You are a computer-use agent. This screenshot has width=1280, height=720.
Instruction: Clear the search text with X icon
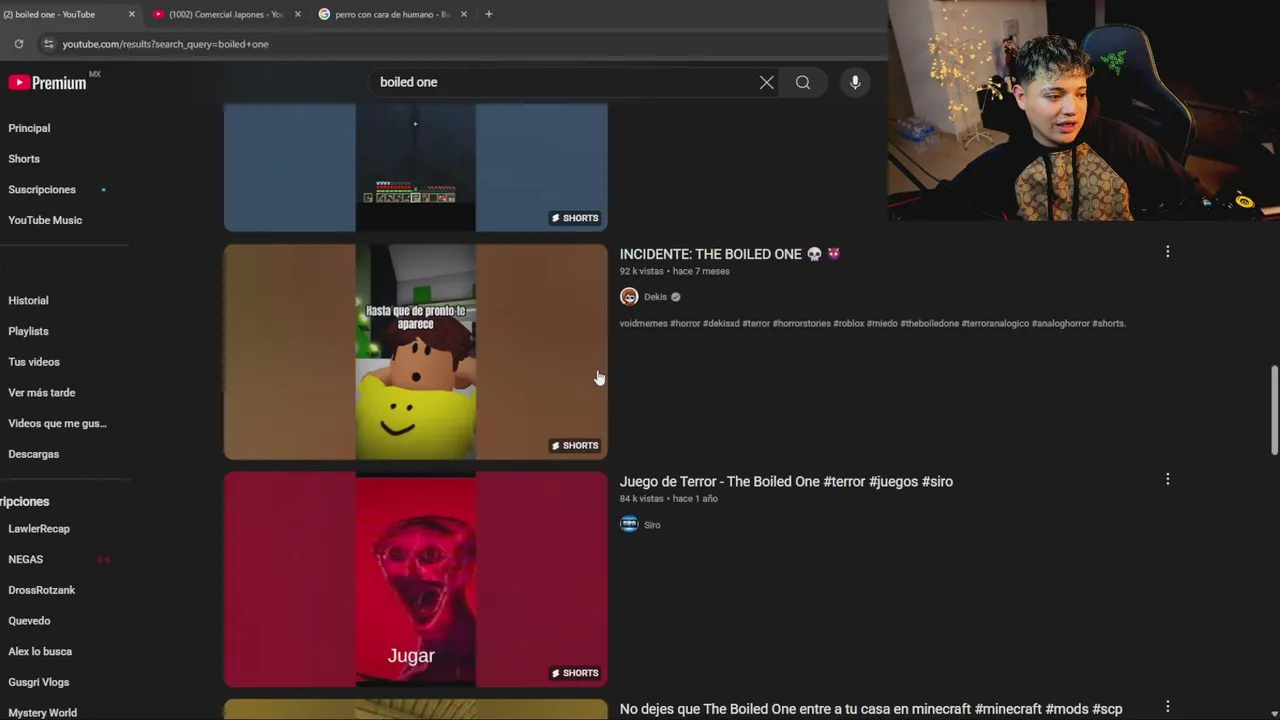coord(766,82)
